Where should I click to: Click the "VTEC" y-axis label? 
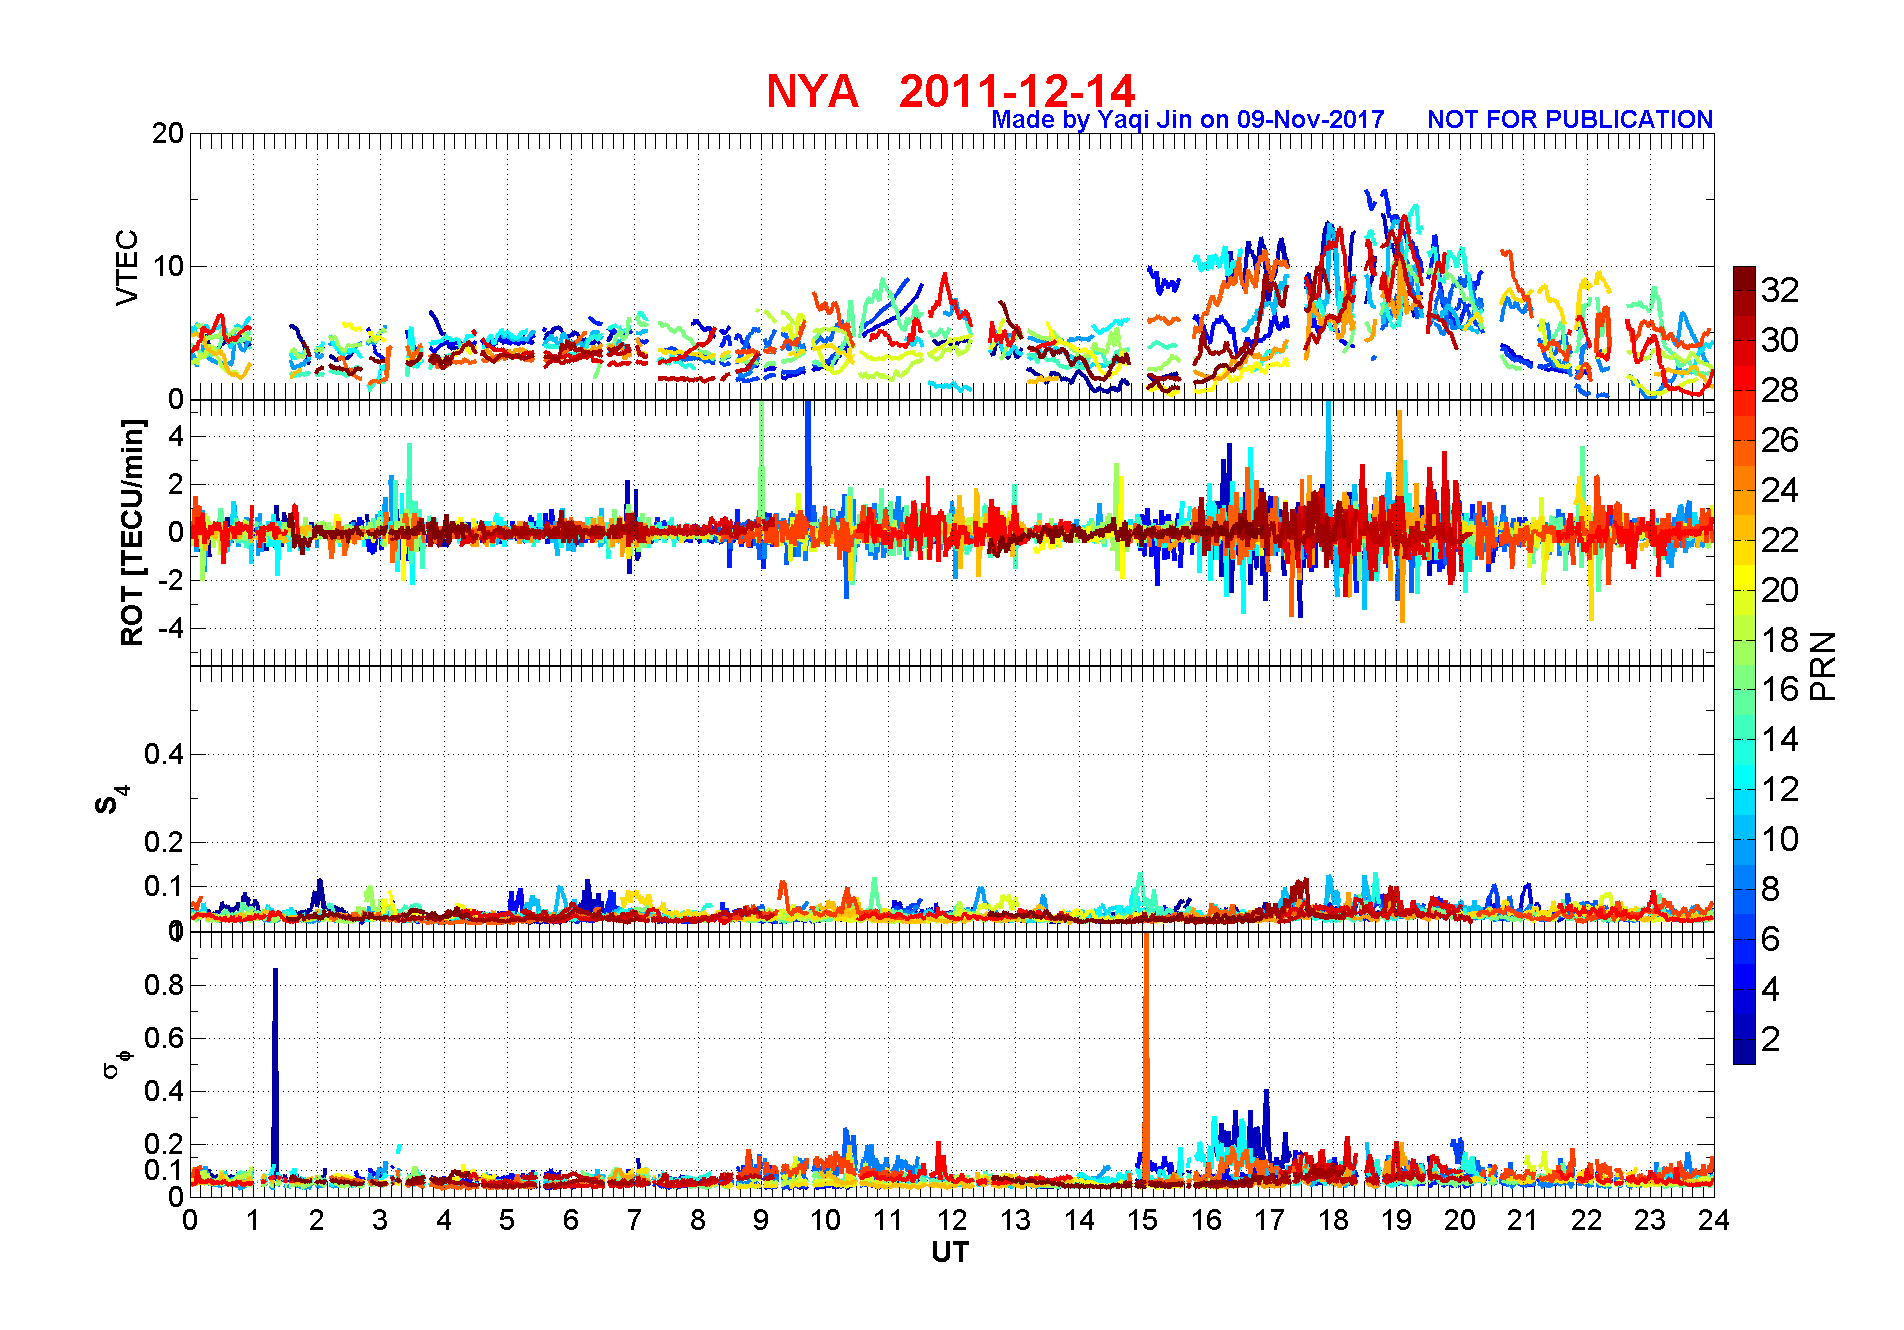pos(127,267)
